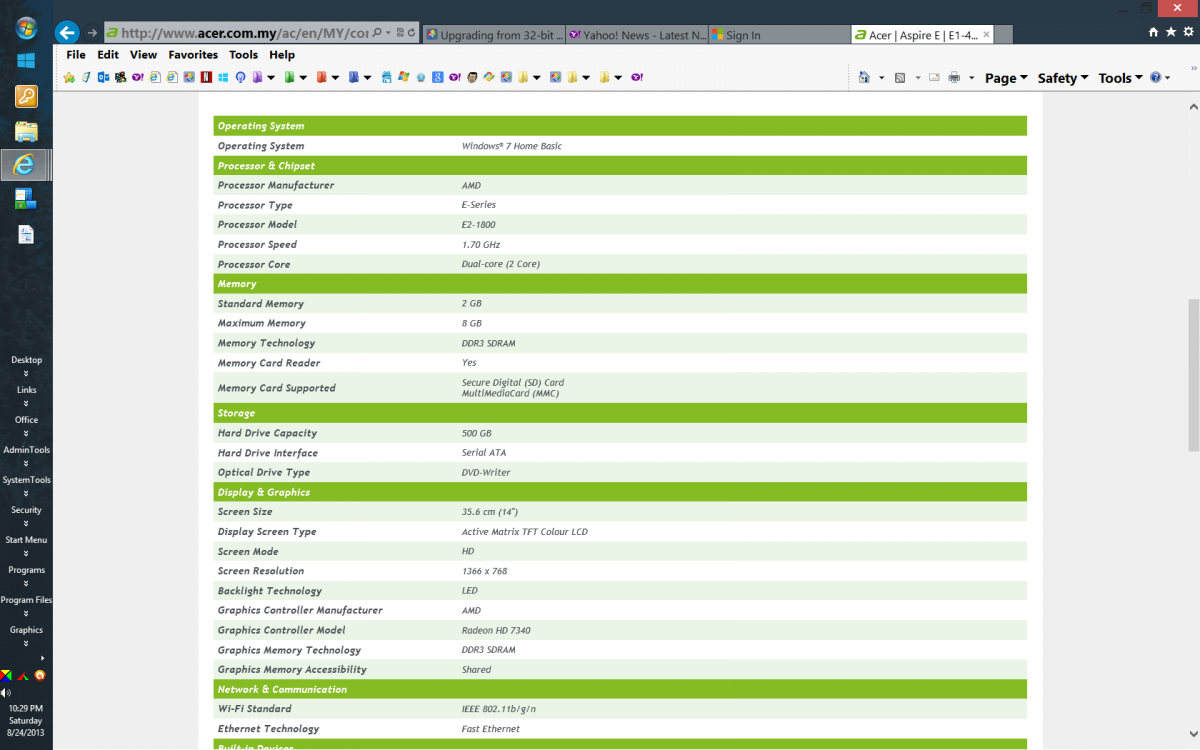Click the Read Mail envelope icon
This screenshot has width=1200, height=750.
(x=934, y=77)
